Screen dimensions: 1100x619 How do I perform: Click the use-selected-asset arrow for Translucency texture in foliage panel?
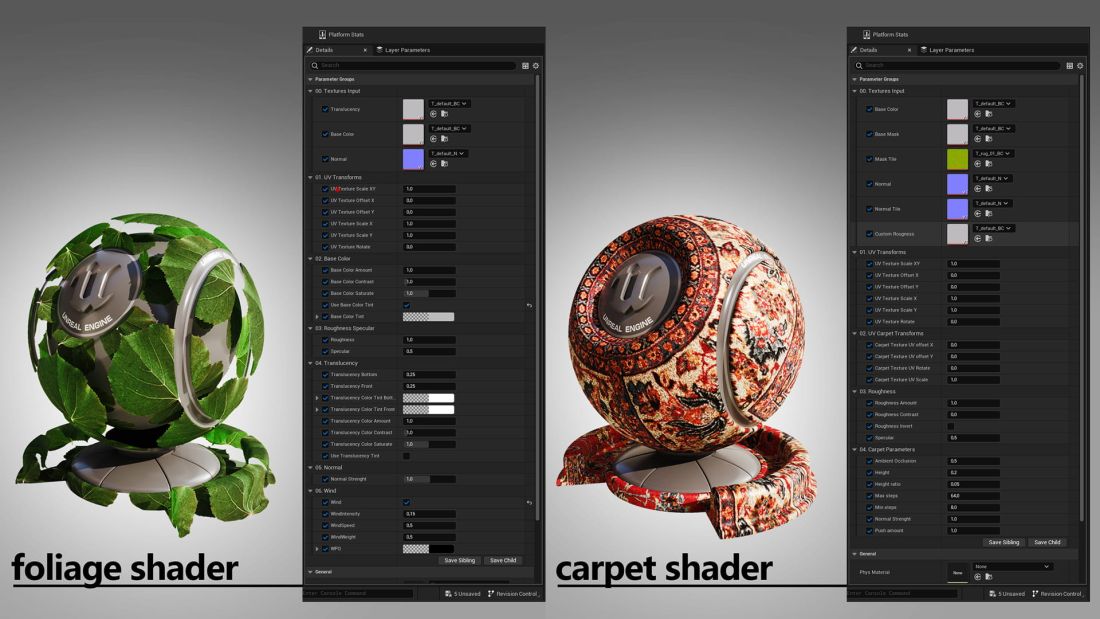point(433,114)
